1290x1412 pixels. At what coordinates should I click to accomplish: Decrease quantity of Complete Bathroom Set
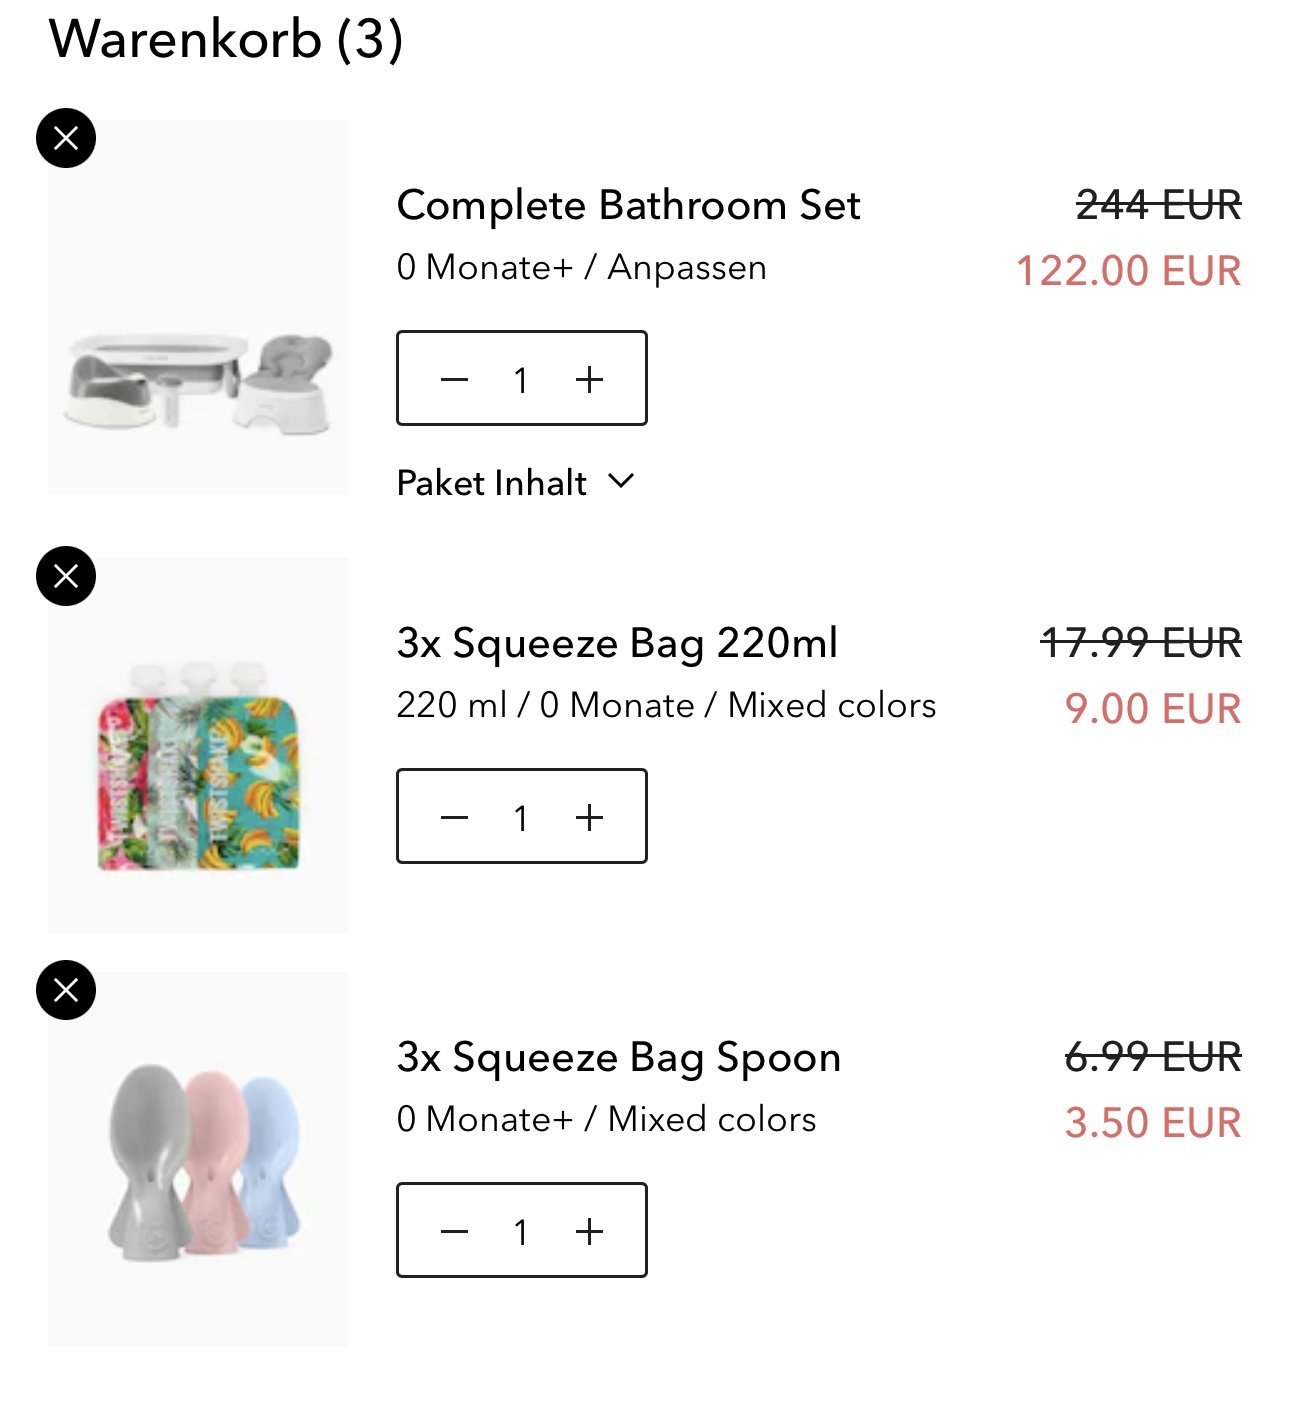[455, 379]
